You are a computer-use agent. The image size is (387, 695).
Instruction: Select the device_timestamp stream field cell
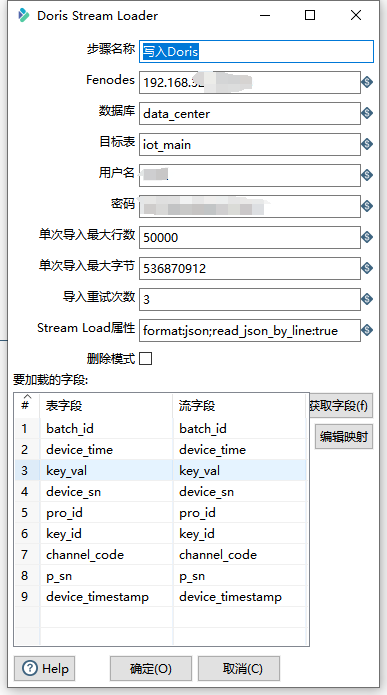click(239, 597)
